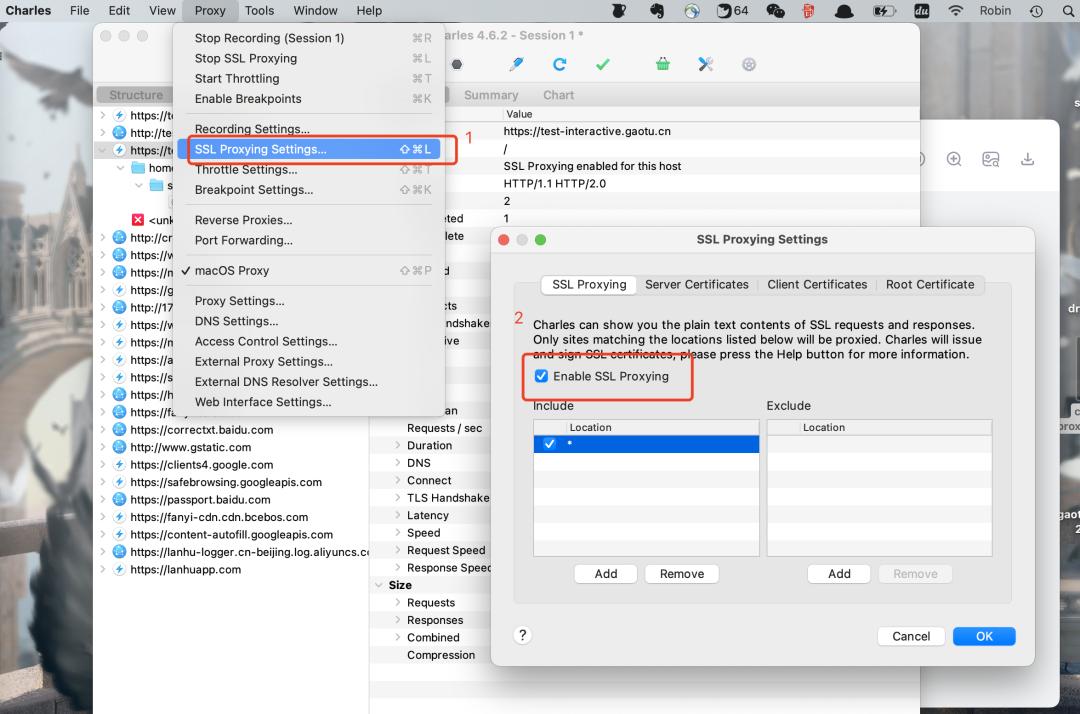Click the green basket toolbar icon
Image resolution: width=1080 pixels, height=714 pixels.
[663, 64]
